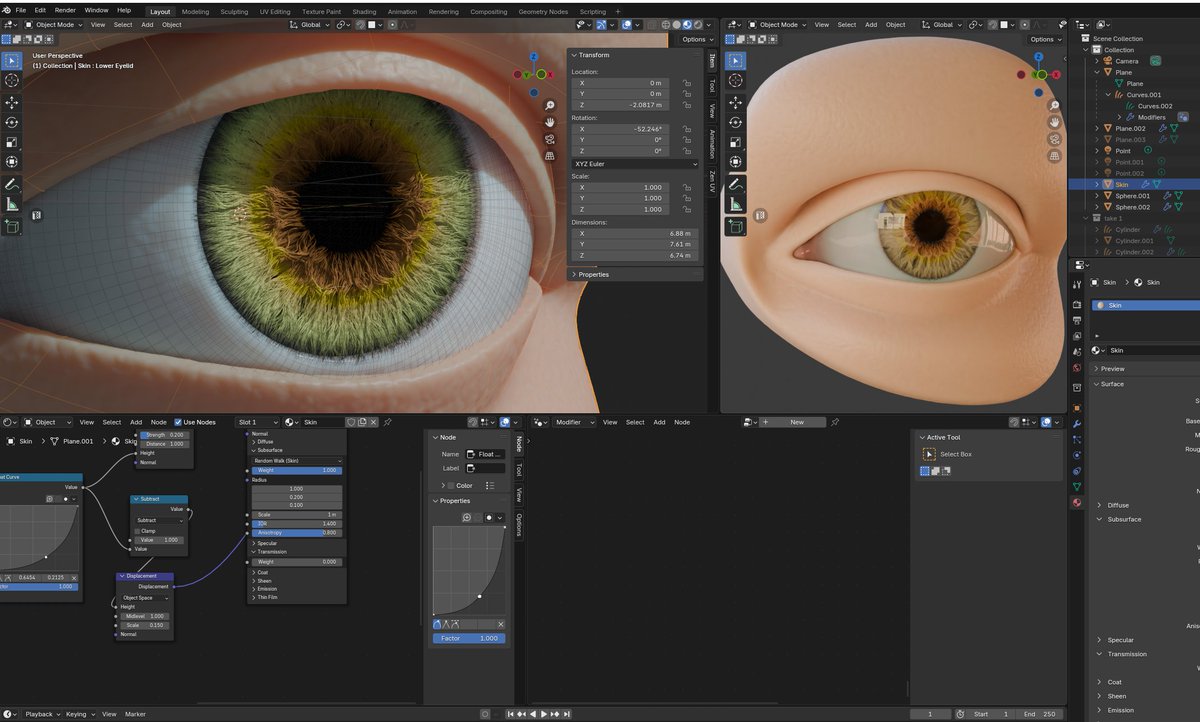Select the Scale tool

pyautogui.click(x=12, y=142)
